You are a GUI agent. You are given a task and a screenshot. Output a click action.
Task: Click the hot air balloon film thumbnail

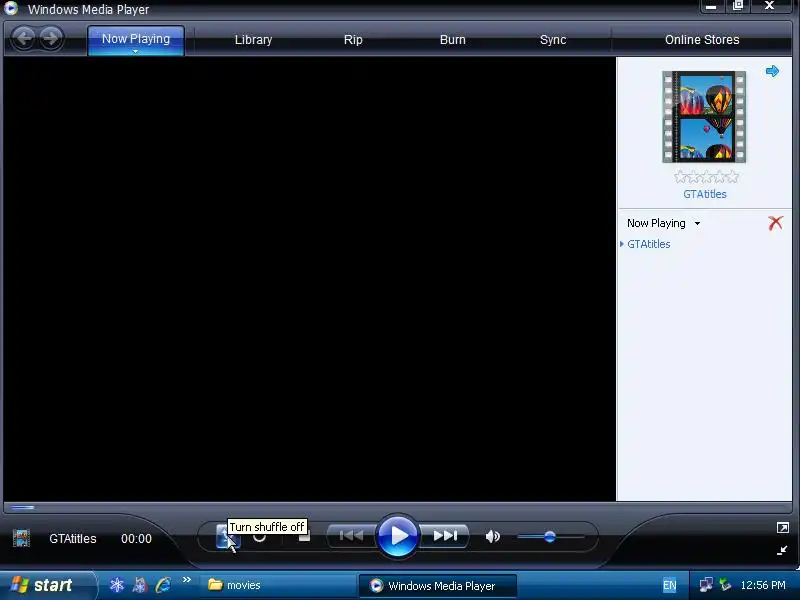click(x=704, y=117)
